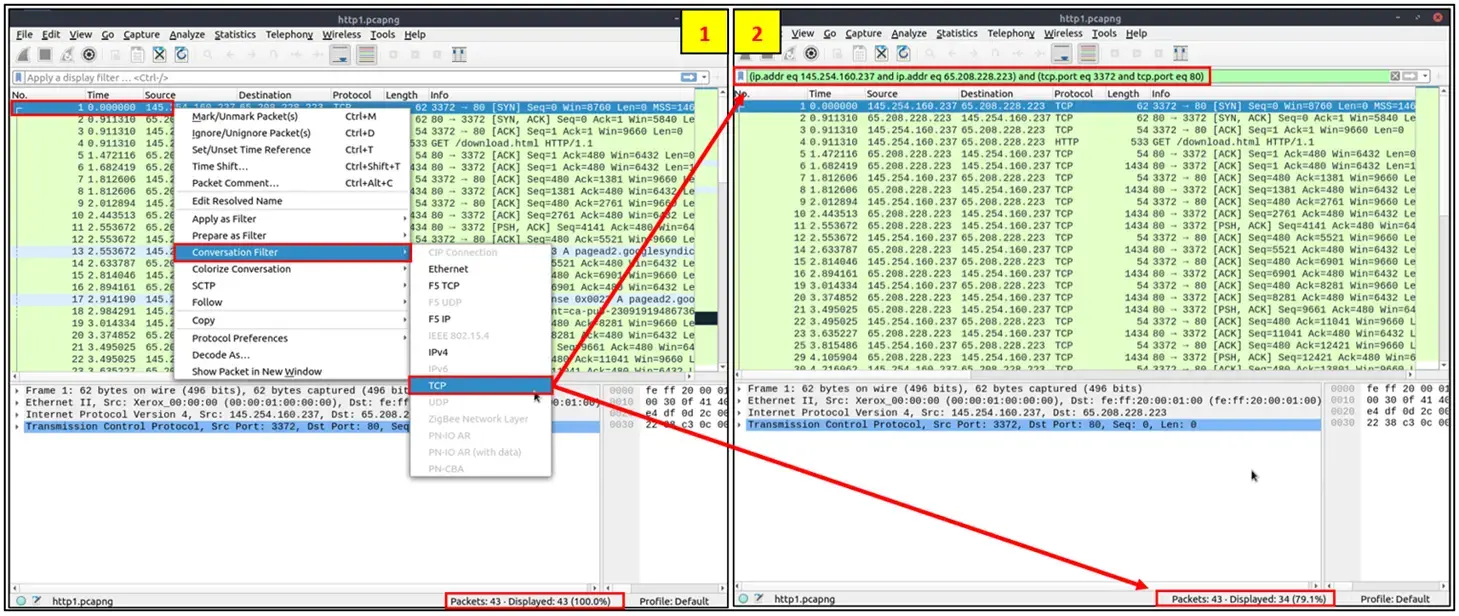The width and height of the screenshot is (1459, 616).
Task: Expand Transmission Control Protocol row in left window
Action: (19, 426)
